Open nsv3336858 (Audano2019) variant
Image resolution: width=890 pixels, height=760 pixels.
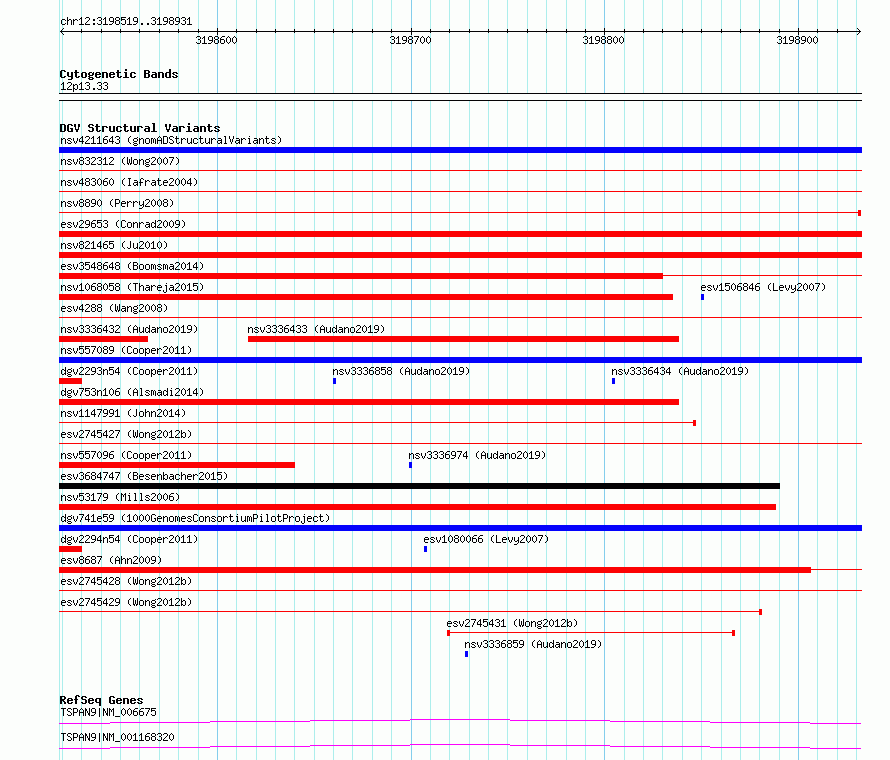click(x=401, y=371)
